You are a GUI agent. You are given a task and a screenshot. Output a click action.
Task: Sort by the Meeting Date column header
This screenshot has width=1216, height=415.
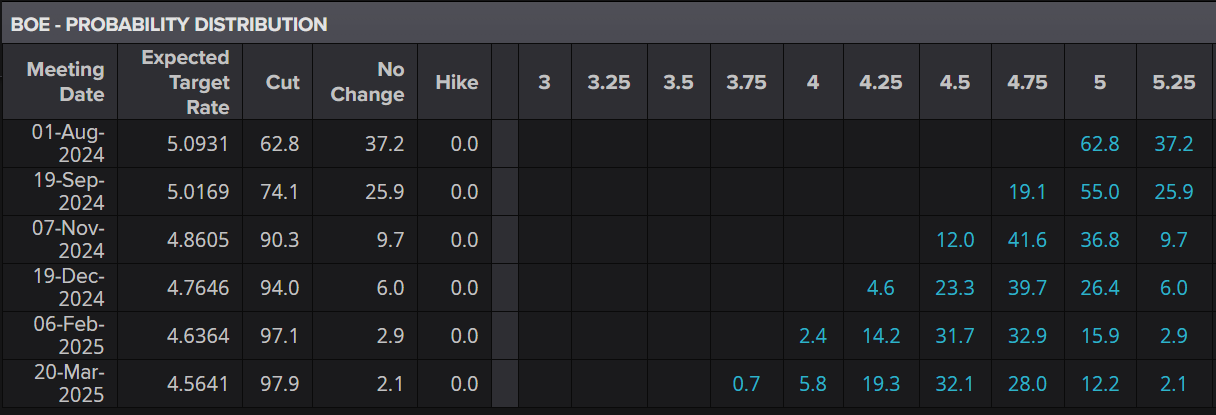pos(66,82)
